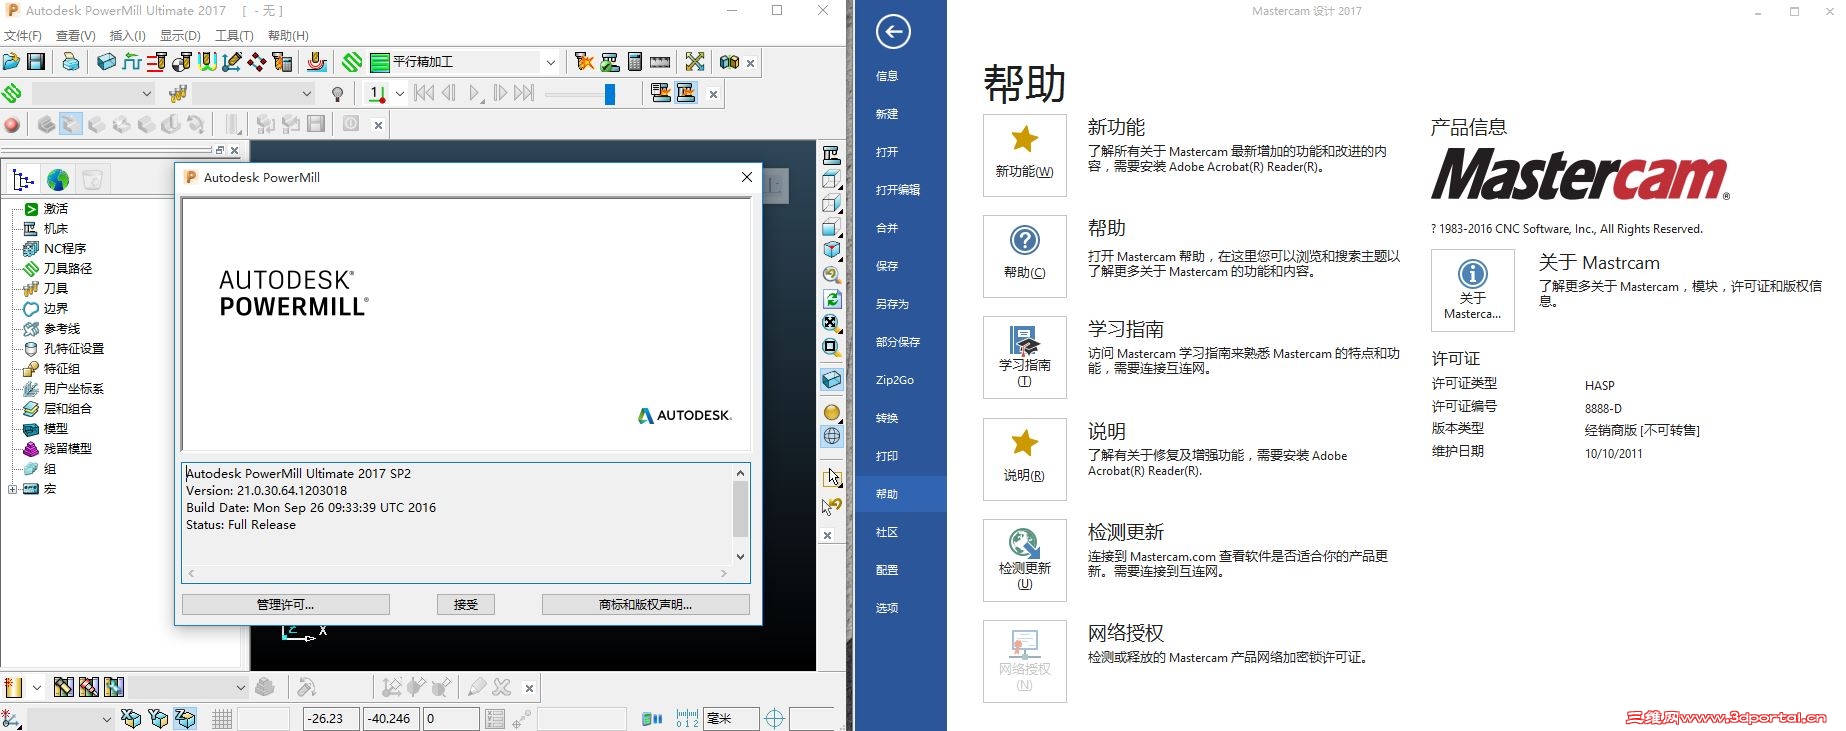This screenshot has width=1846, height=731.
Task: Expand the 宏 tree node
Action: [x=12, y=489]
